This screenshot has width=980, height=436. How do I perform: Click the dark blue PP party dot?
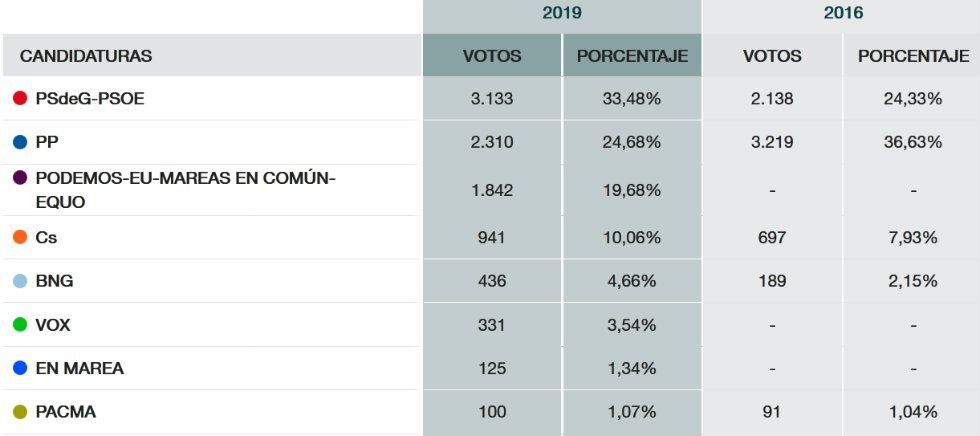point(20,143)
